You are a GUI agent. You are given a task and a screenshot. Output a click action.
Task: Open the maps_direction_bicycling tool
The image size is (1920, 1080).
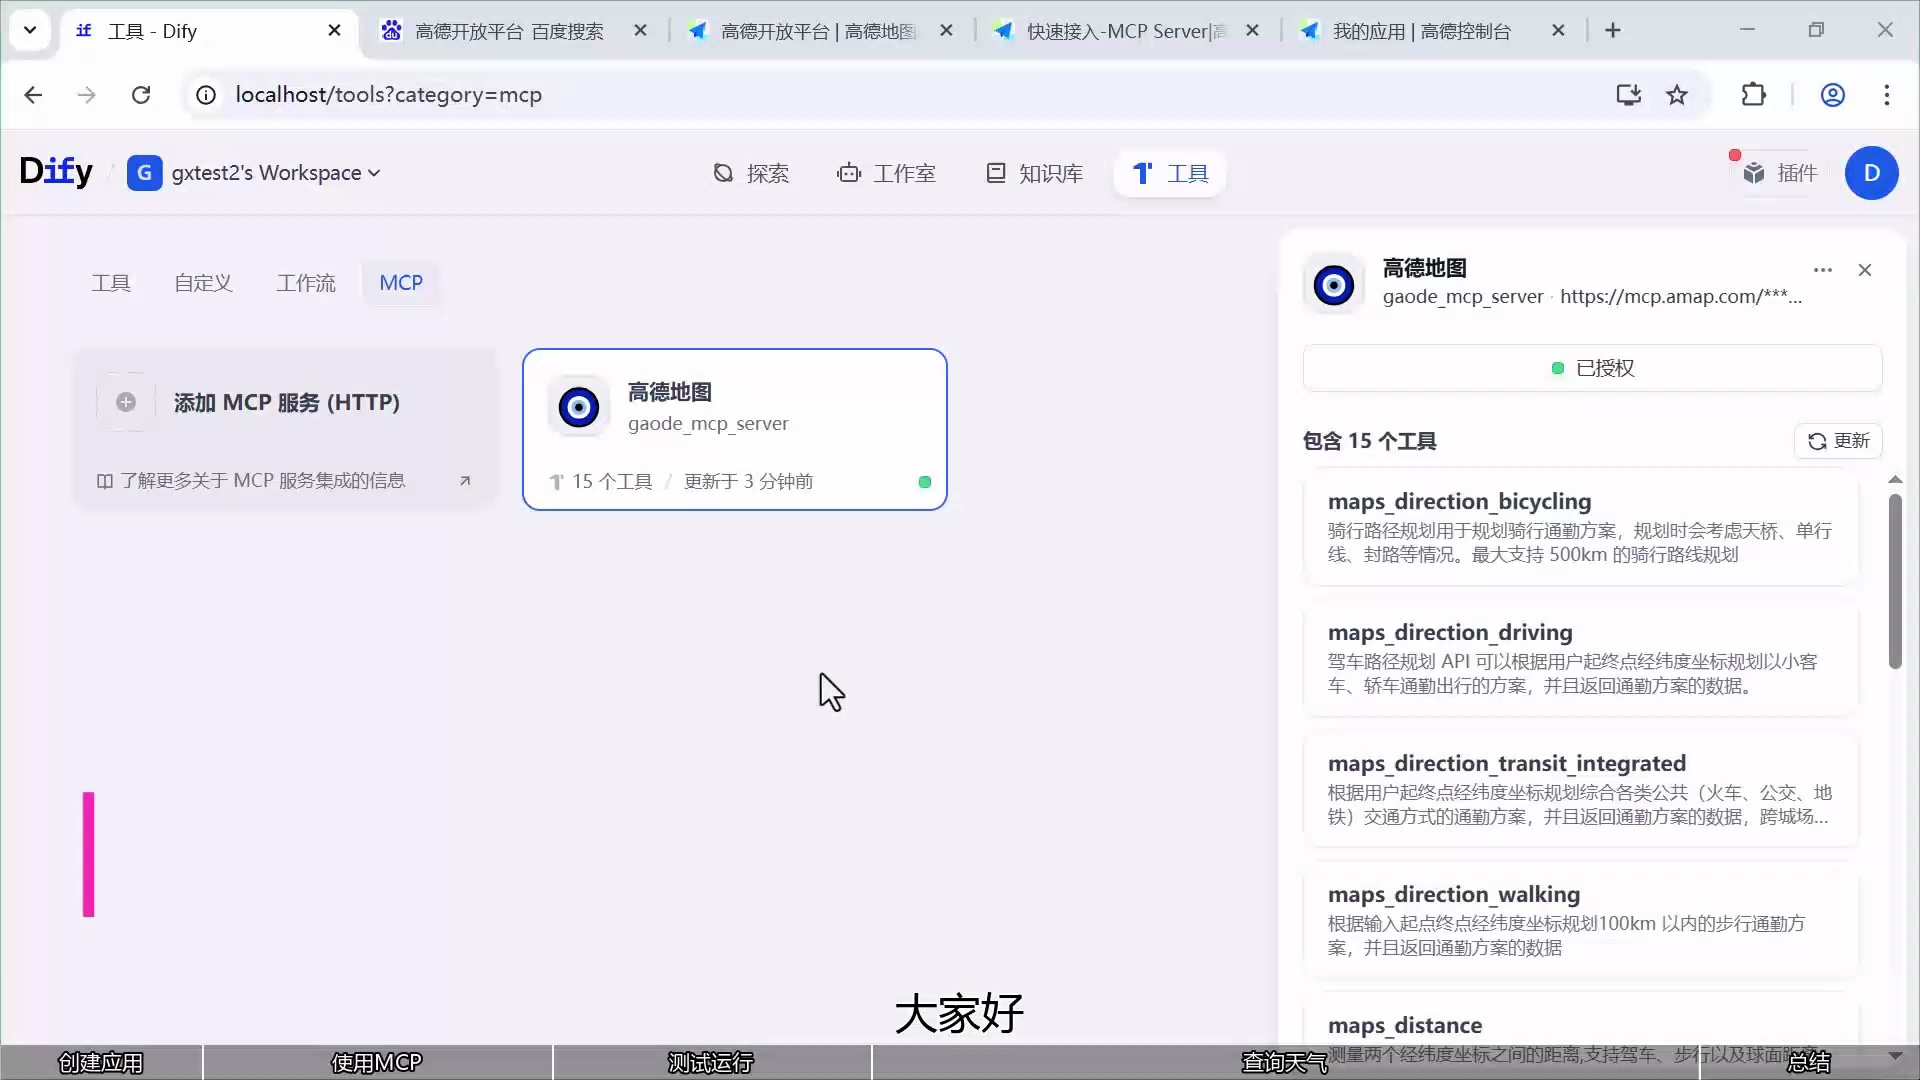(x=1580, y=526)
